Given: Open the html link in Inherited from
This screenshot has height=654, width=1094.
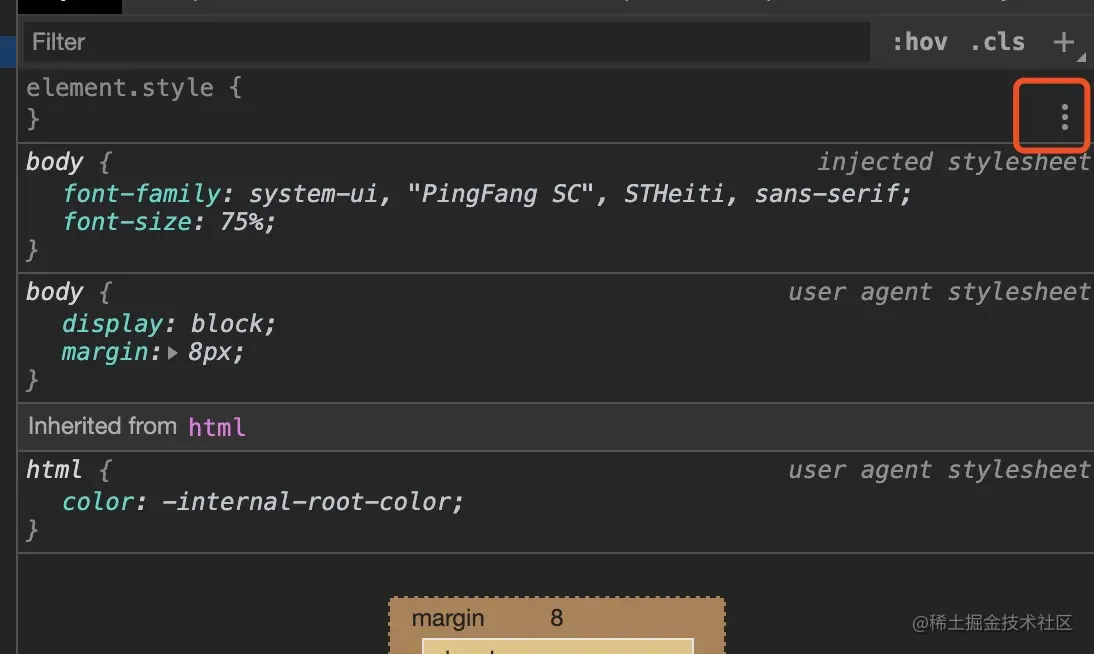Looking at the screenshot, I should 217,426.
